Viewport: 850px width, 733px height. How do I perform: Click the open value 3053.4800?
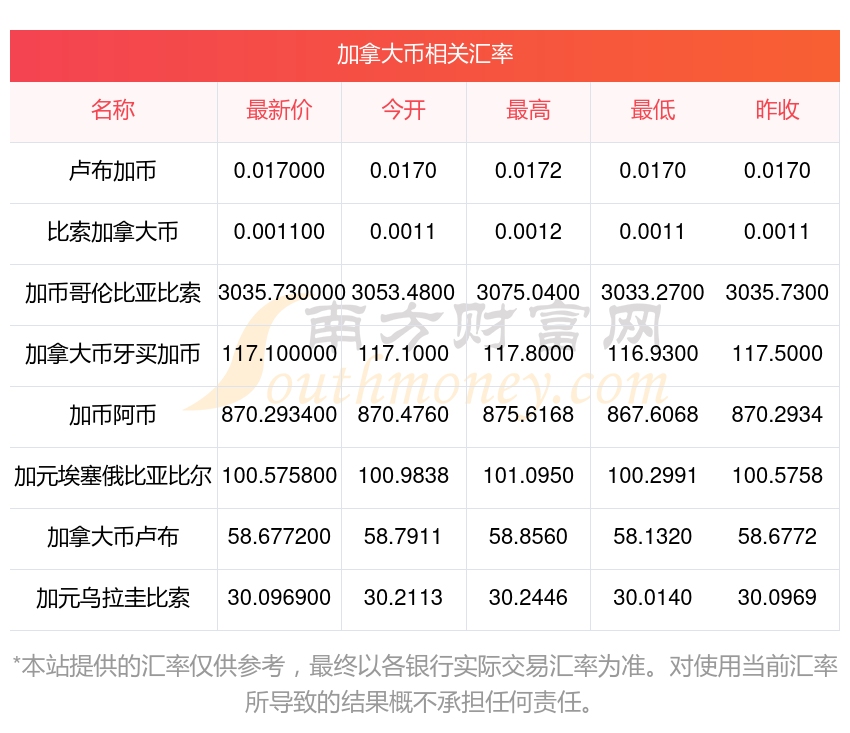403,293
